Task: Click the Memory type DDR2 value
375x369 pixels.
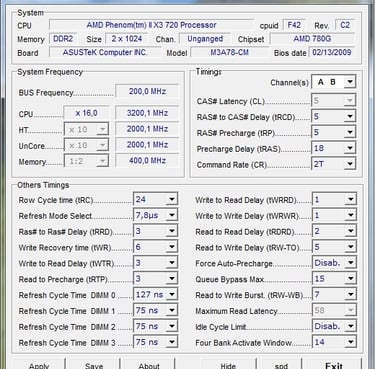Action: tap(63, 39)
